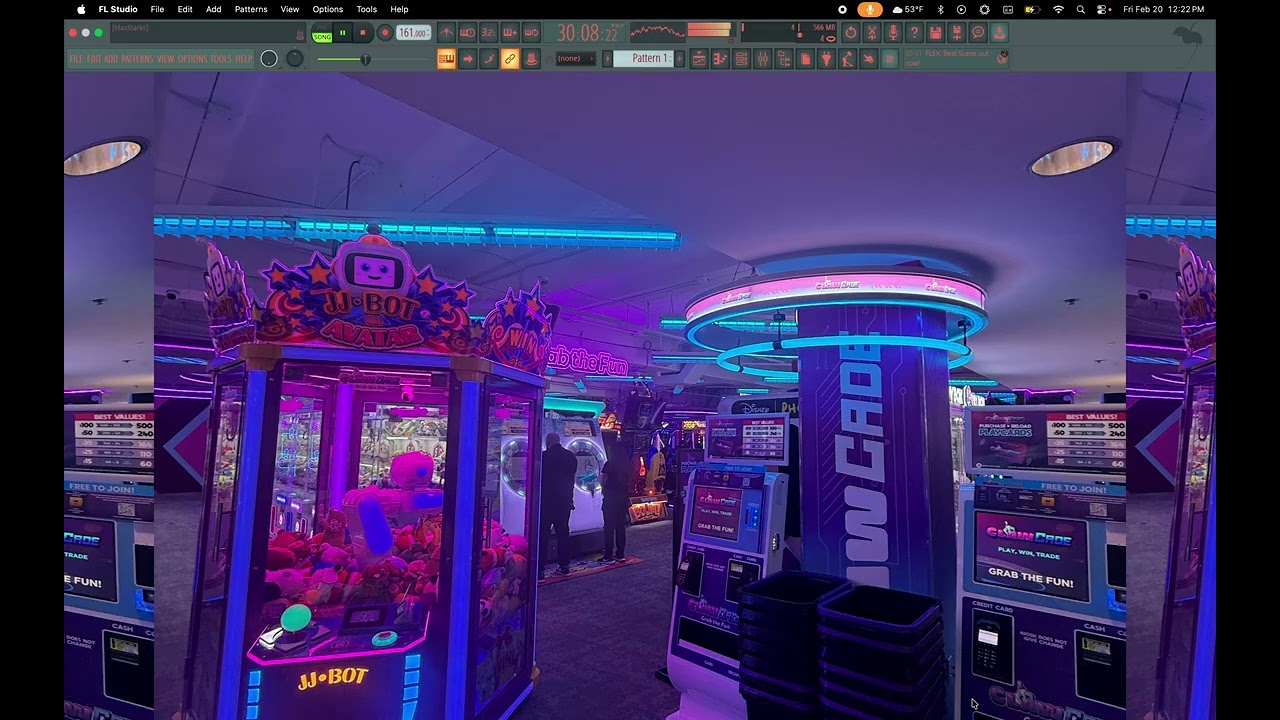Open the Playlist view
The height and width of the screenshot is (720, 1280).
click(x=699, y=58)
